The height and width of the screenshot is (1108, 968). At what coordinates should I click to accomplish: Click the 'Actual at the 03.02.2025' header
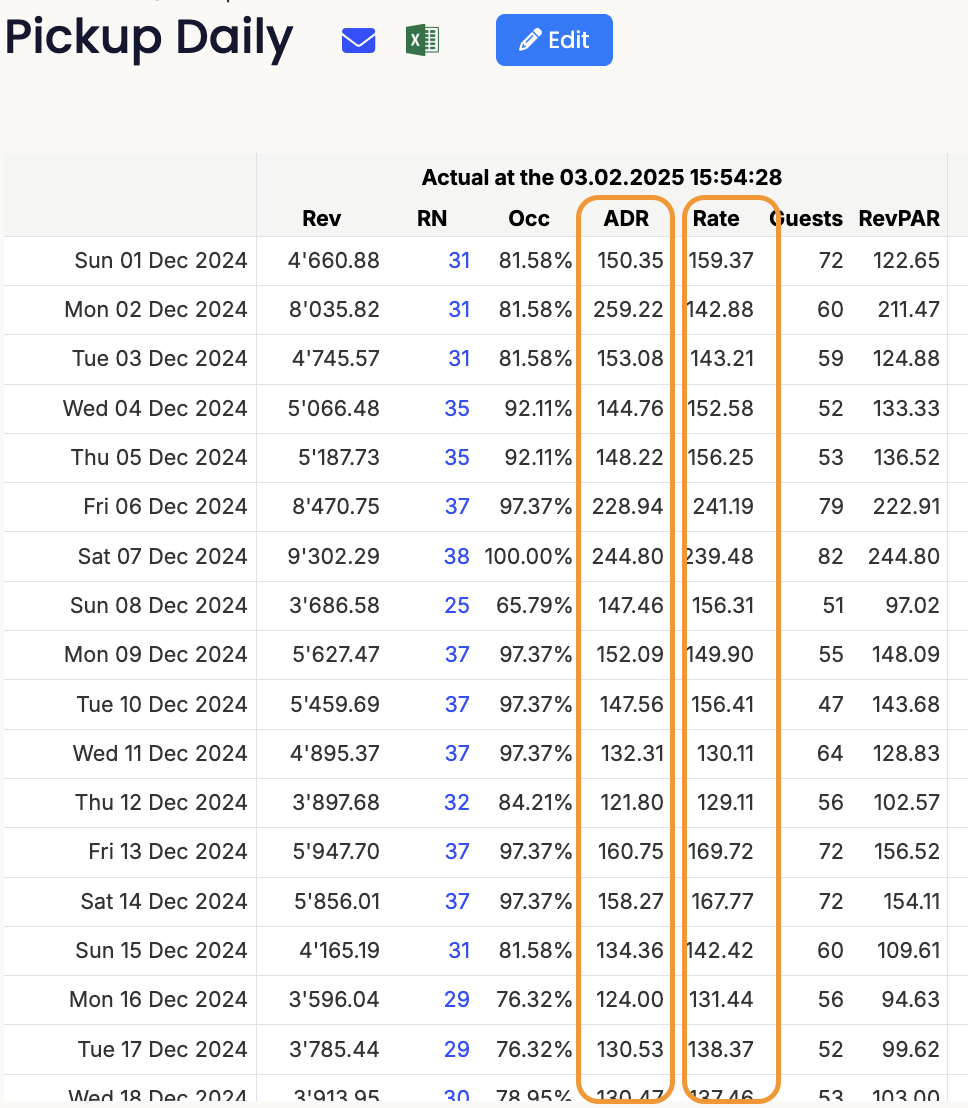601,178
